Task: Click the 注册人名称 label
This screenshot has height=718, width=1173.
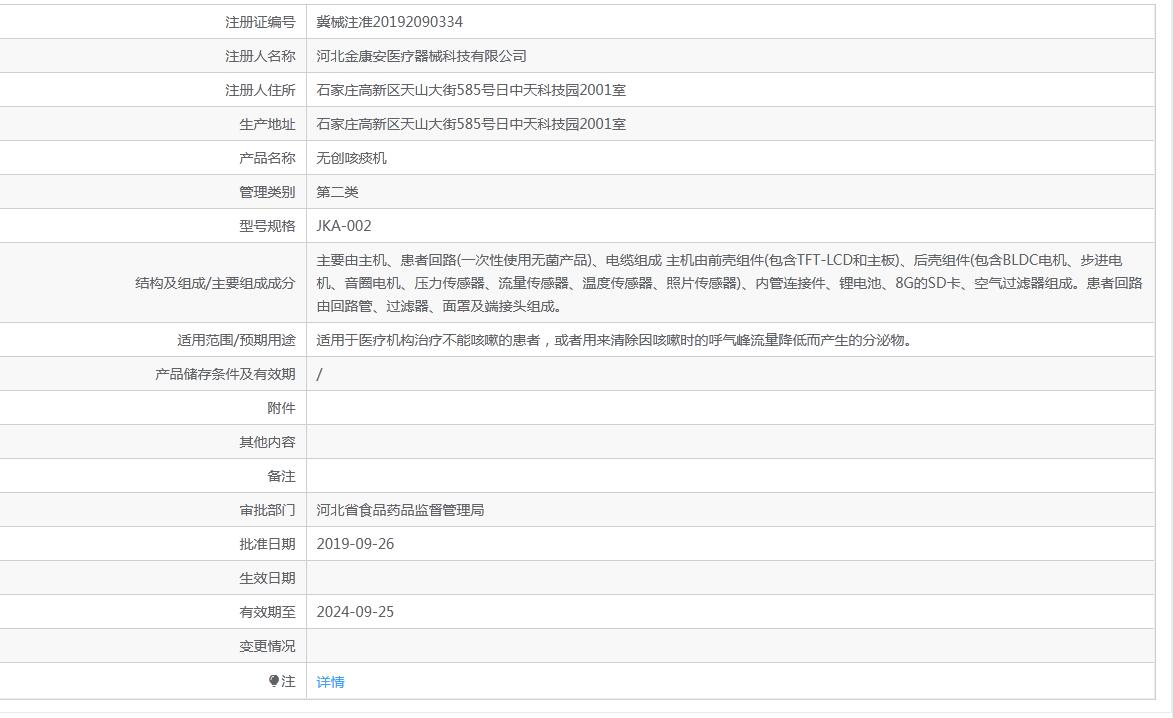Action: click(260, 56)
